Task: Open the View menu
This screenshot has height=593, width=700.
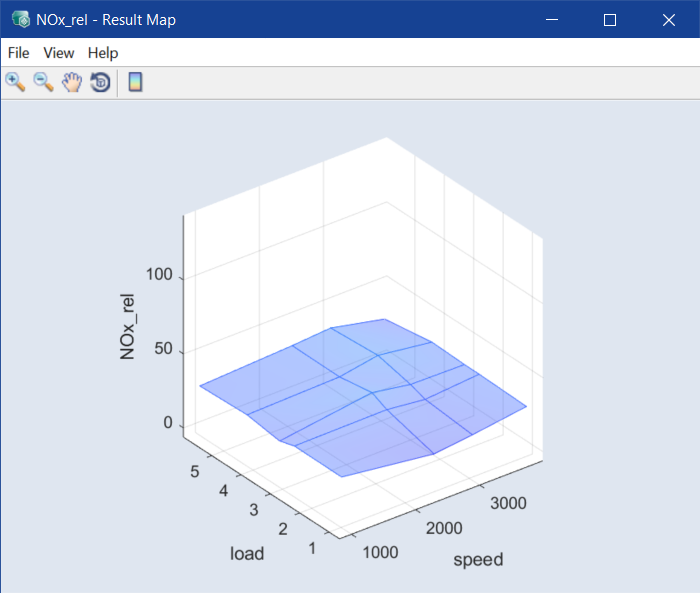Action: tap(59, 53)
